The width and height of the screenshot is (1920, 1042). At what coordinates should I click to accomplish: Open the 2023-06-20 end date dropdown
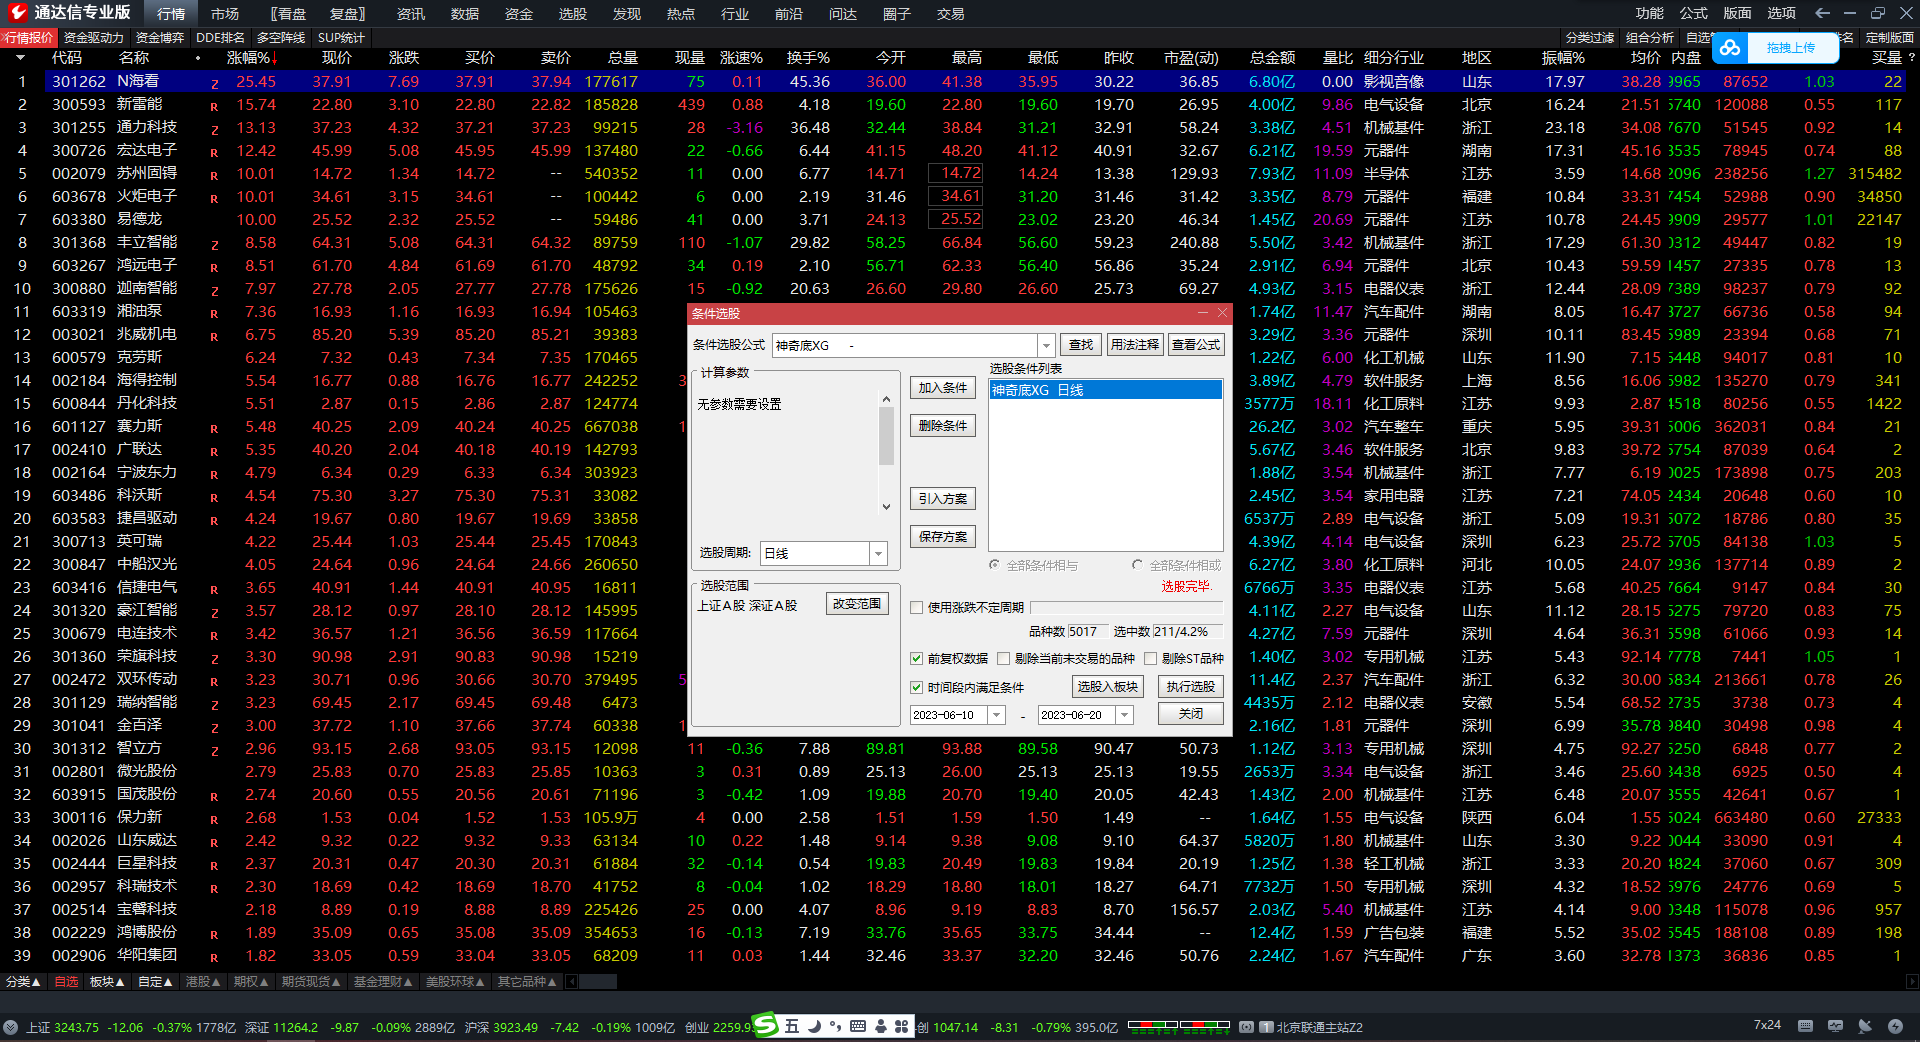click(x=1124, y=715)
